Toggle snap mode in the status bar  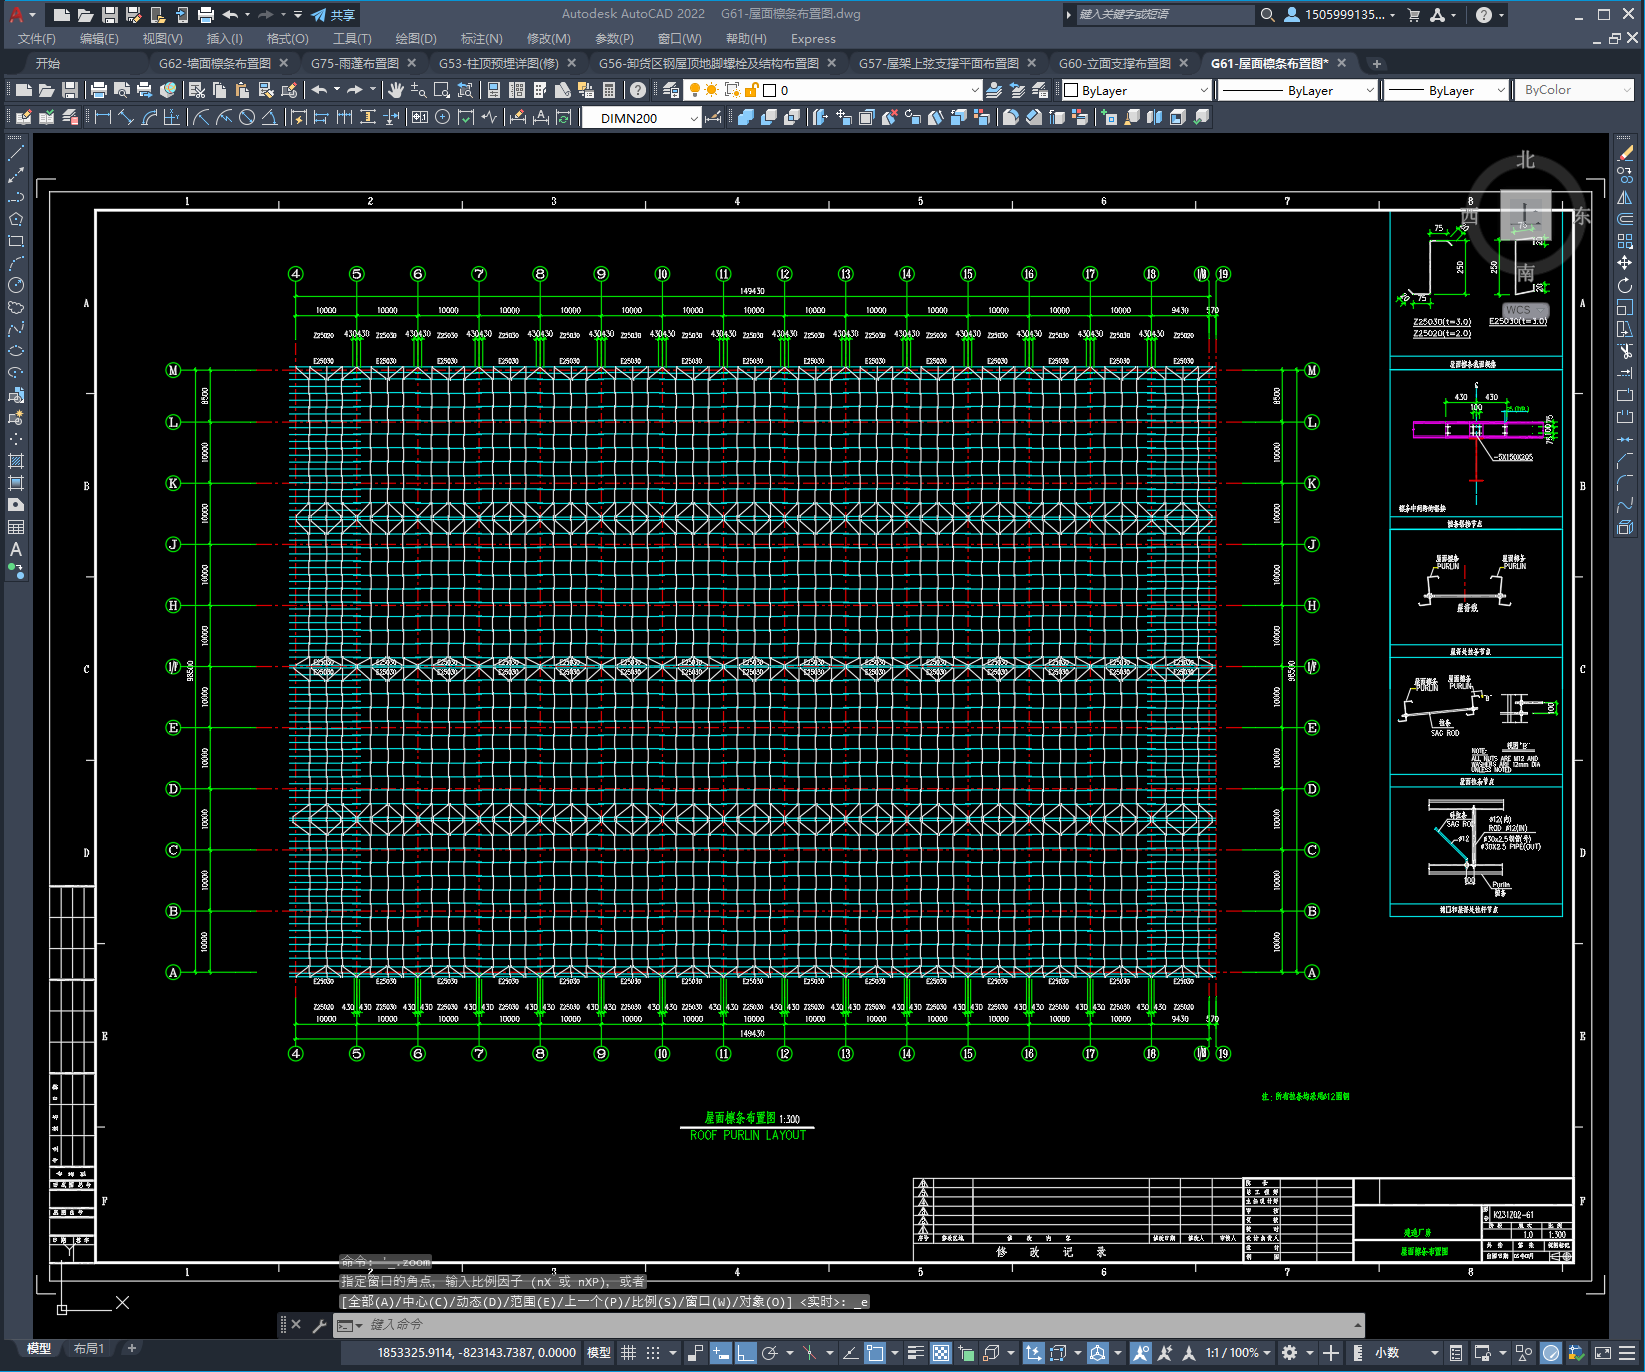click(x=653, y=1353)
